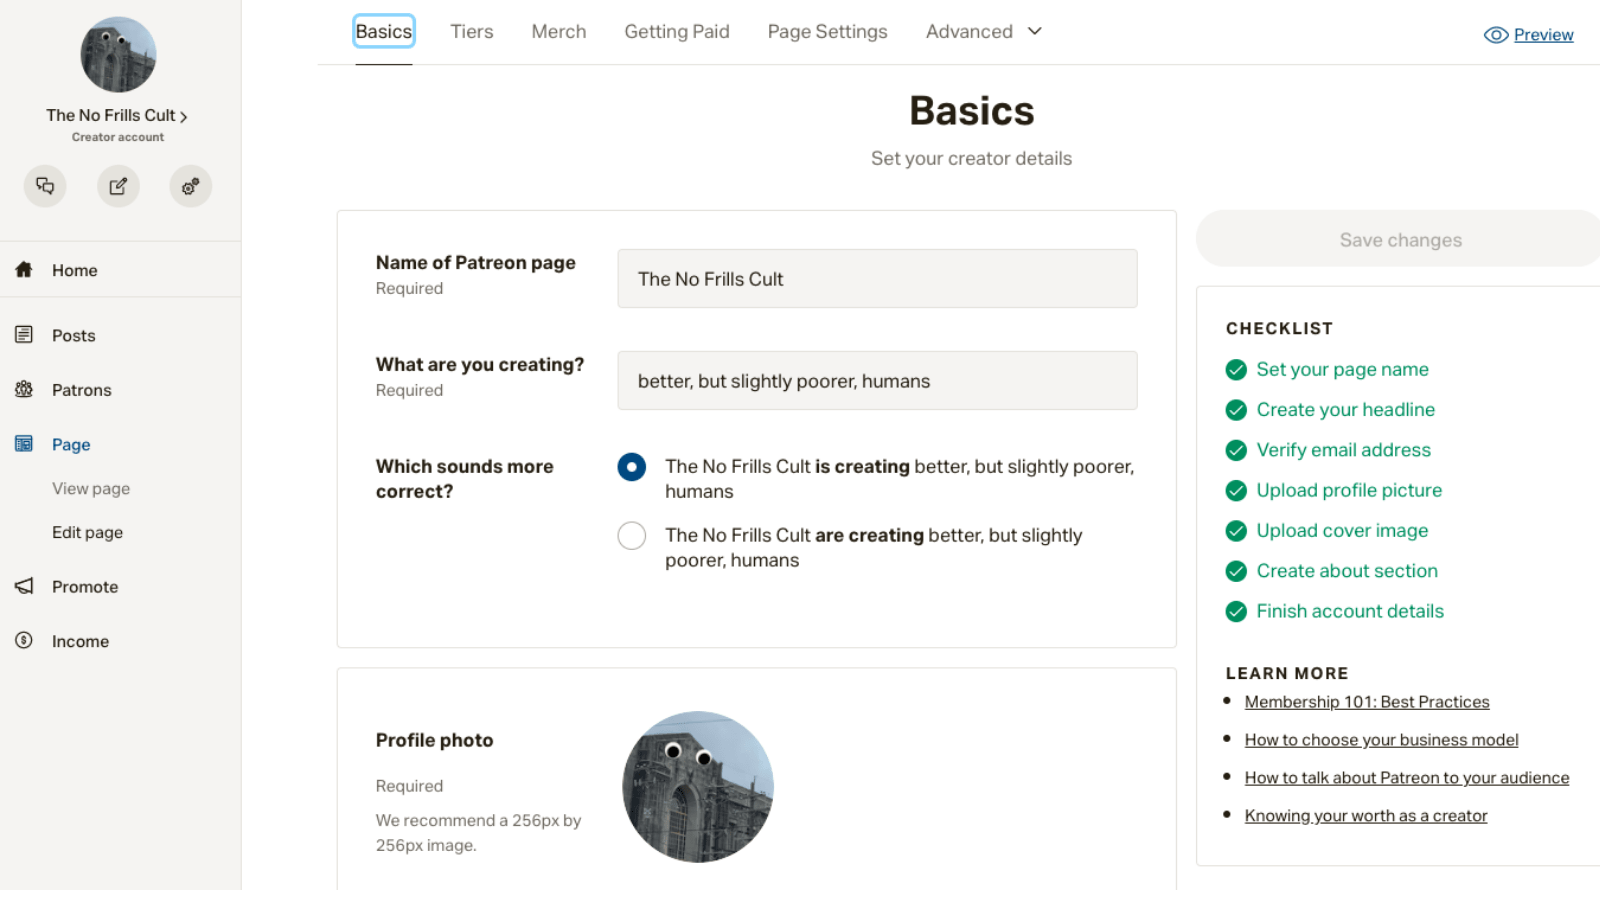
Task: Click the Promote megaphone icon
Action: (x=24, y=586)
